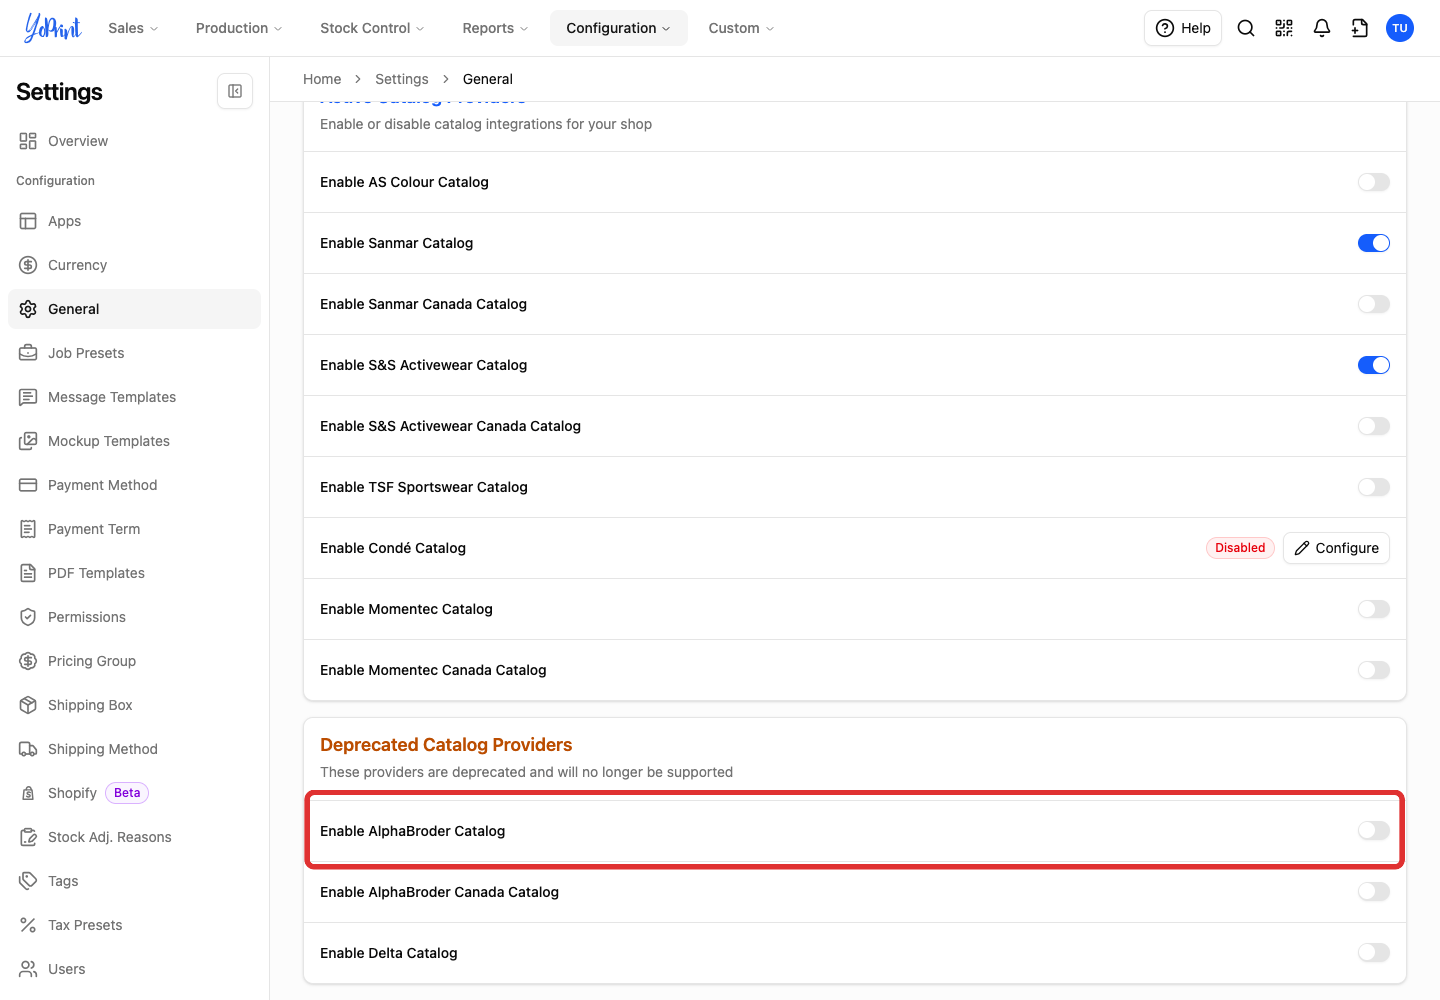Open Overview in settings sidebar
The height and width of the screenshot is (1000, 1440).
pyautogui.click(x=134, y=141)
